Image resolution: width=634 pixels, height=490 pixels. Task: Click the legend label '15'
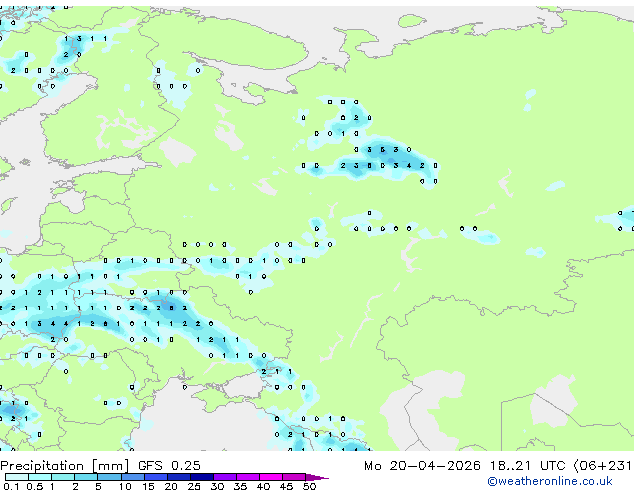(x=148, y=486)
